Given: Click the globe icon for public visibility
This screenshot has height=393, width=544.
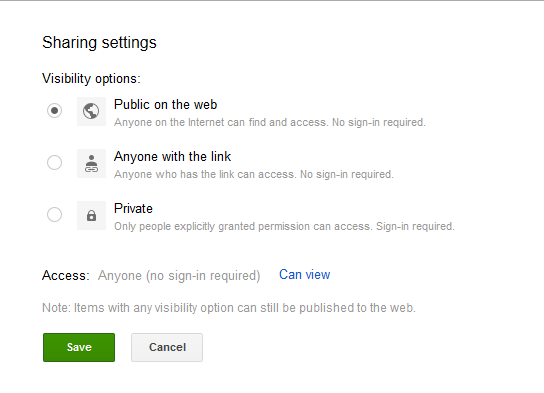Looking at the screenshot, I should click(91, 111).
